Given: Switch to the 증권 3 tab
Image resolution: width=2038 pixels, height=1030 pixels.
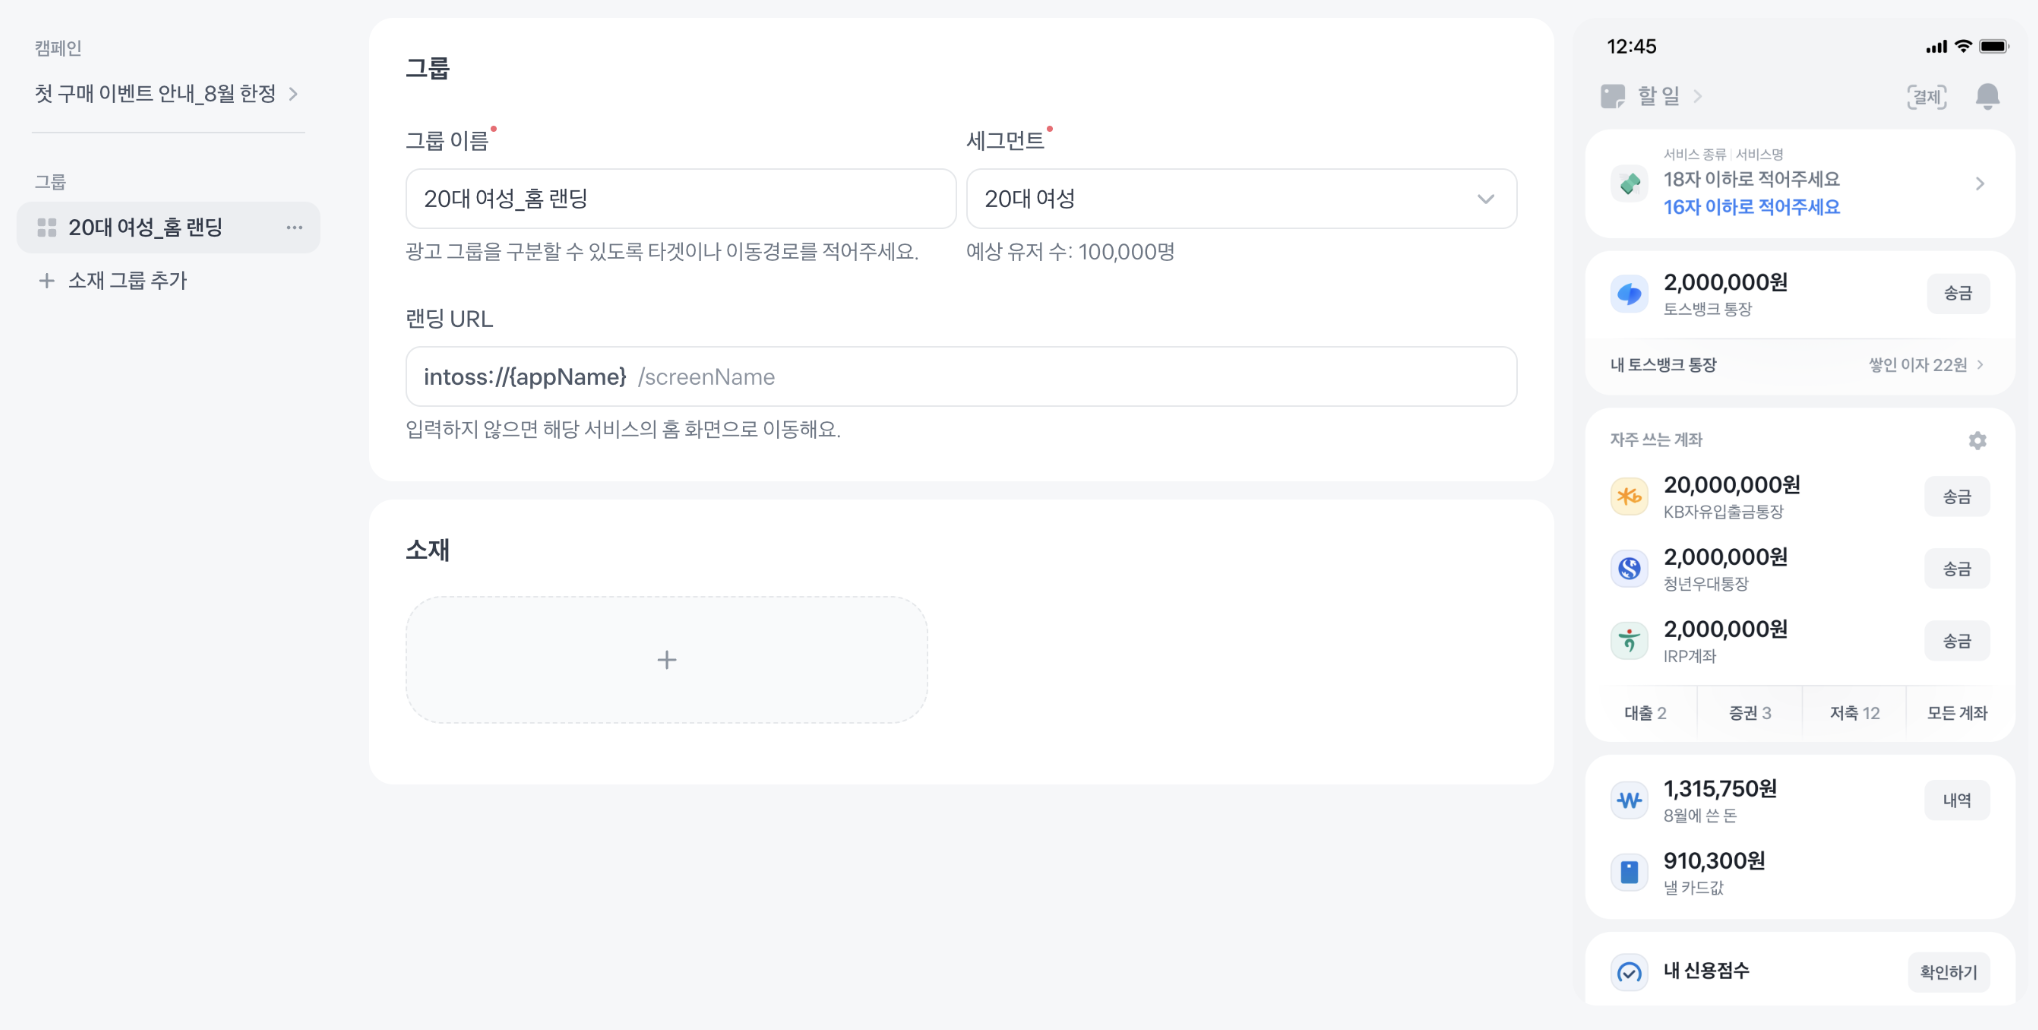Looking at the screenshot, I should [x=1749, y=713].
